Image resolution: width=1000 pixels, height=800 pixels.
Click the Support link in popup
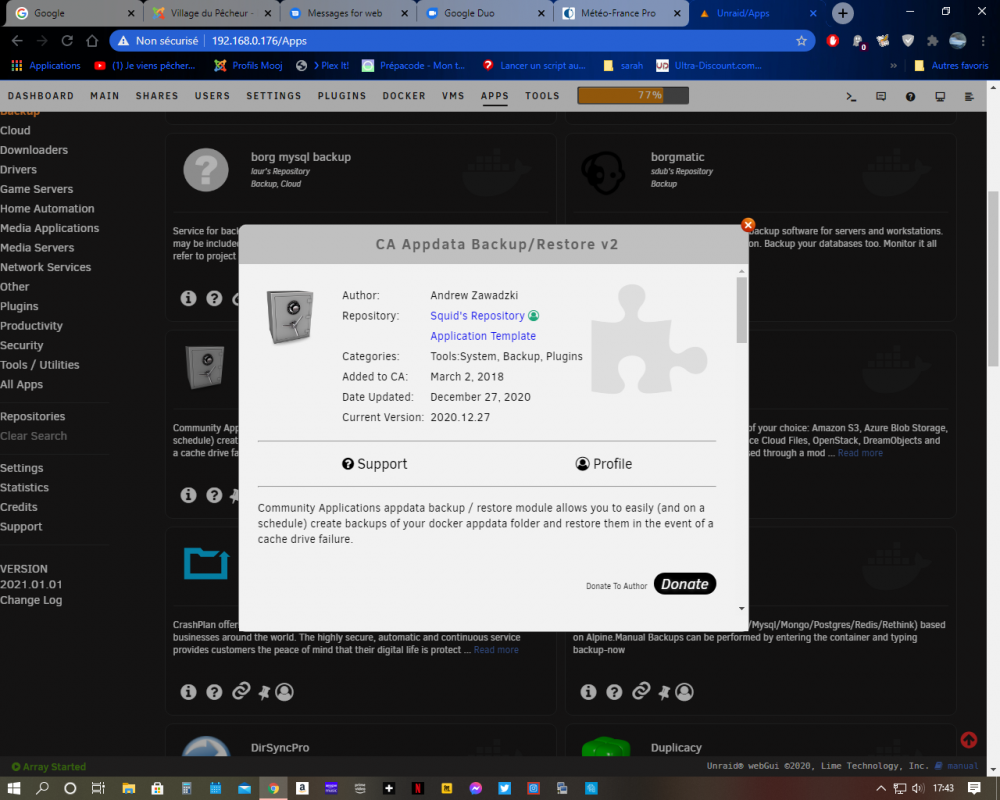[374, 464]
